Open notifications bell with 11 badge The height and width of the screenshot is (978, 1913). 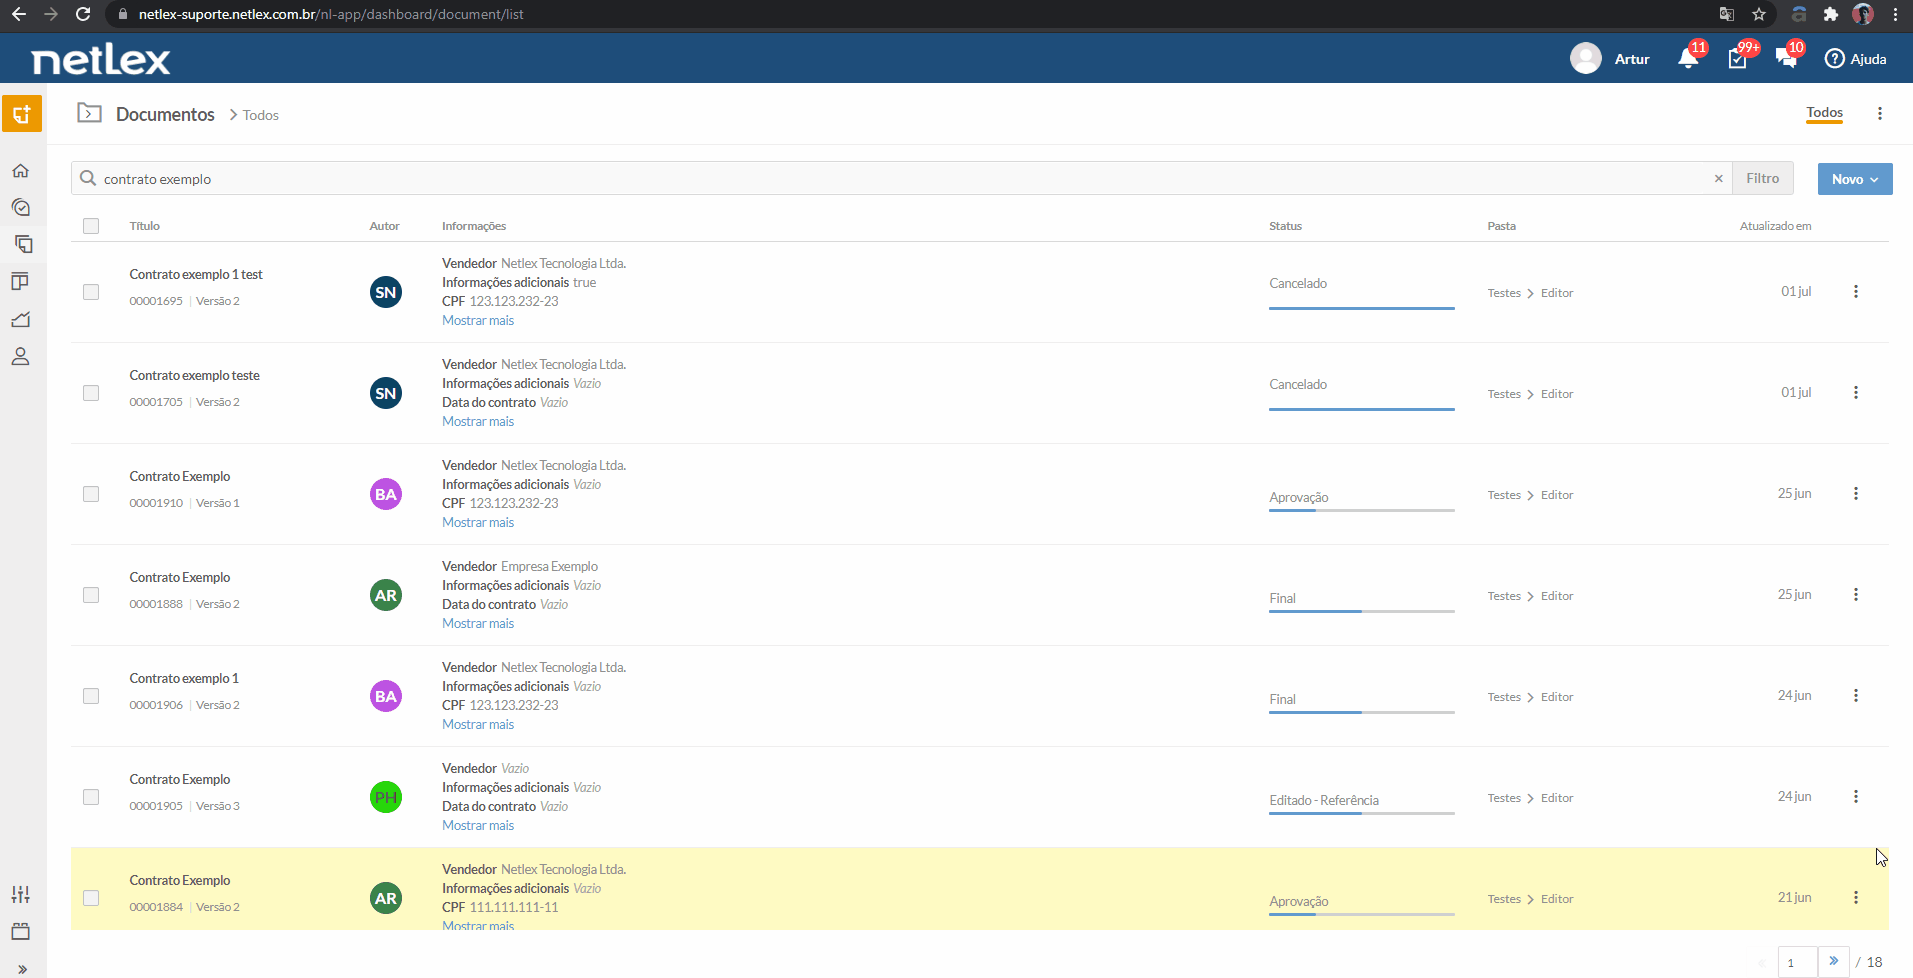pyautogui.click(x=1689, y=58)
